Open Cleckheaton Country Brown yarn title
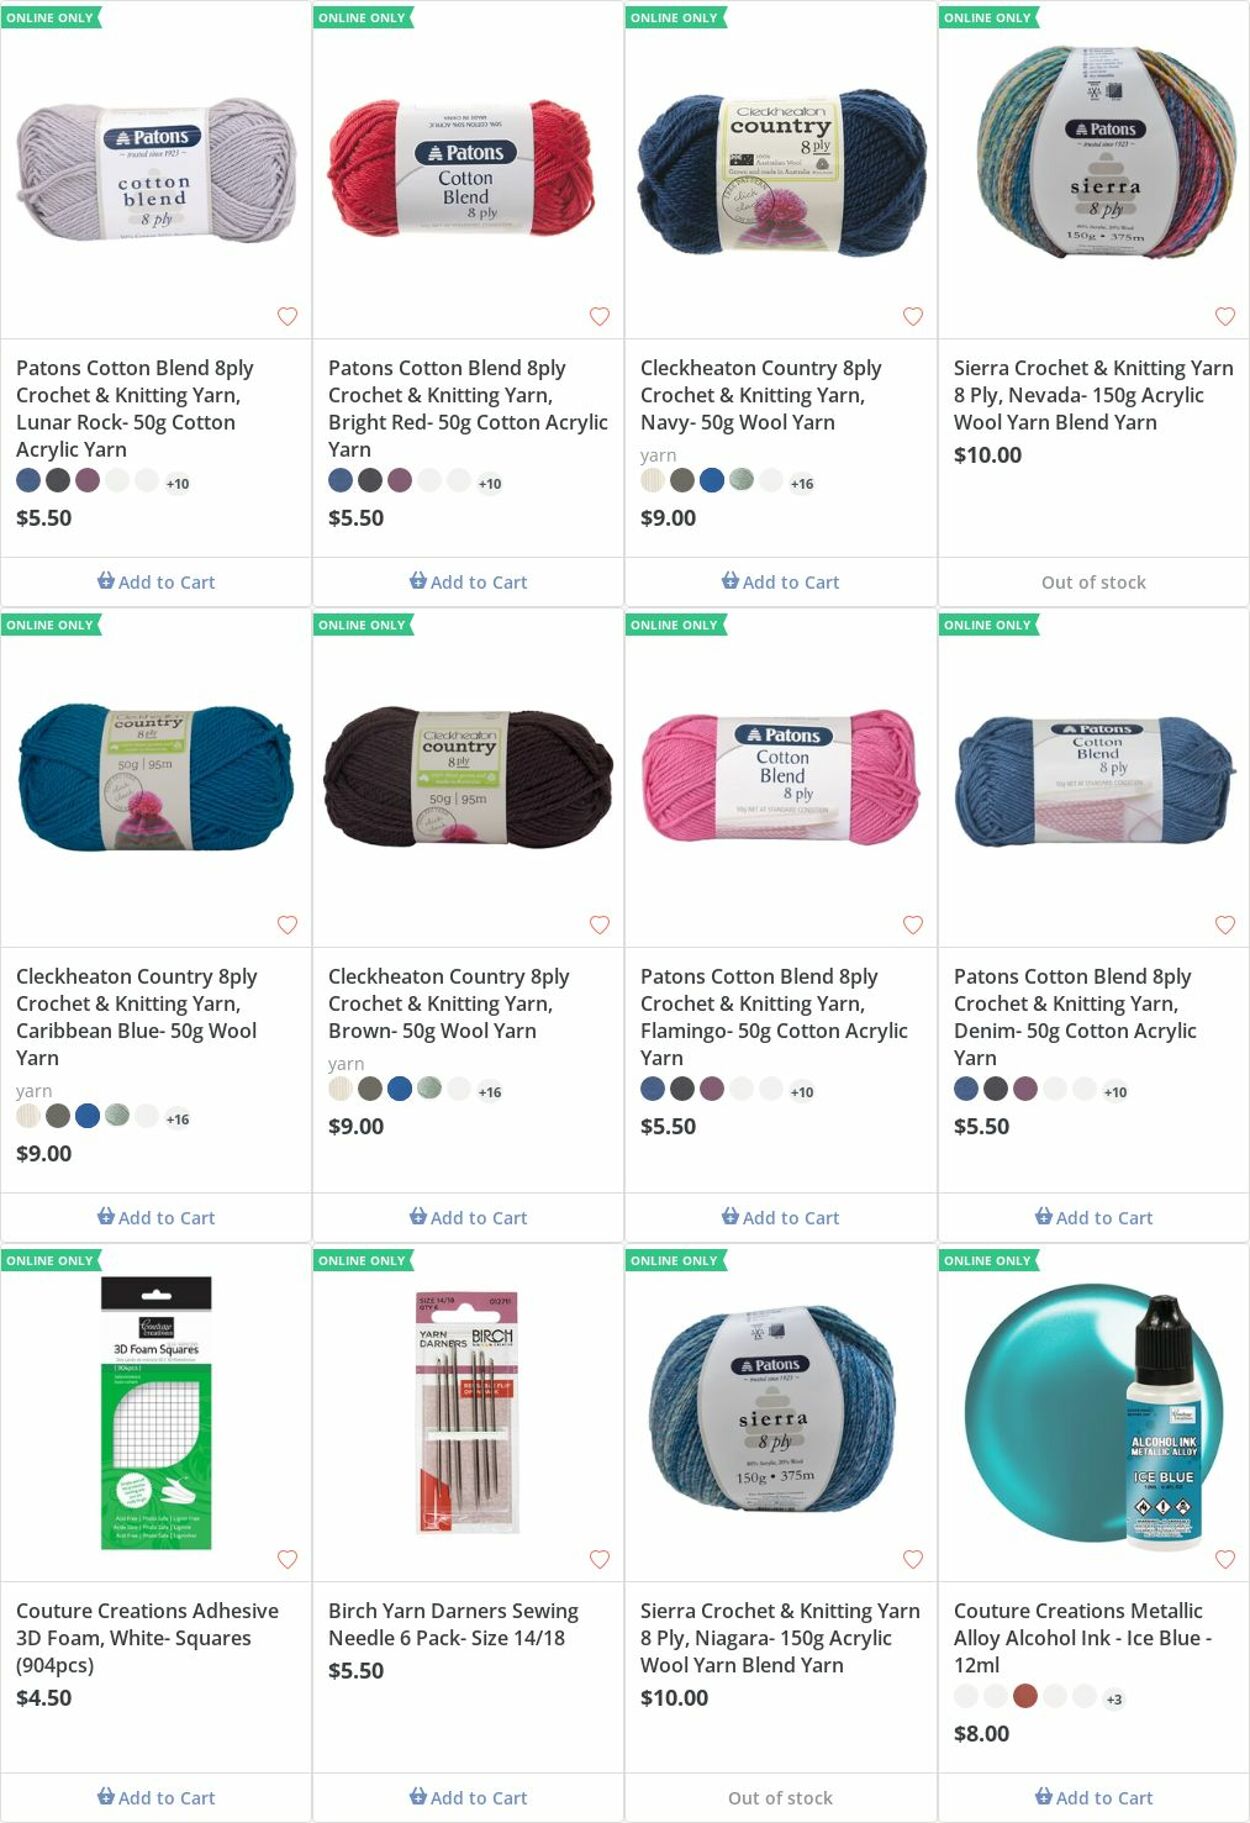Viewport: 1250px width, 1823px height. coord(448,1003)
